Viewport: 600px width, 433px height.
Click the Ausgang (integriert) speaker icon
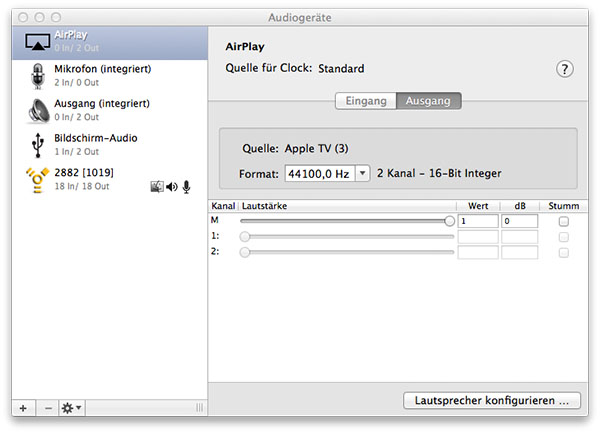pyautogui.click(x=37, y=109)
